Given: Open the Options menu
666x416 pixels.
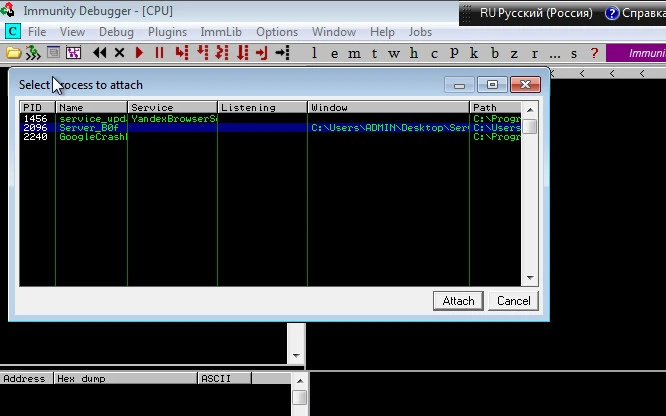Looking at the screenshot, I should pyautogui.click(x=277, y=32).
